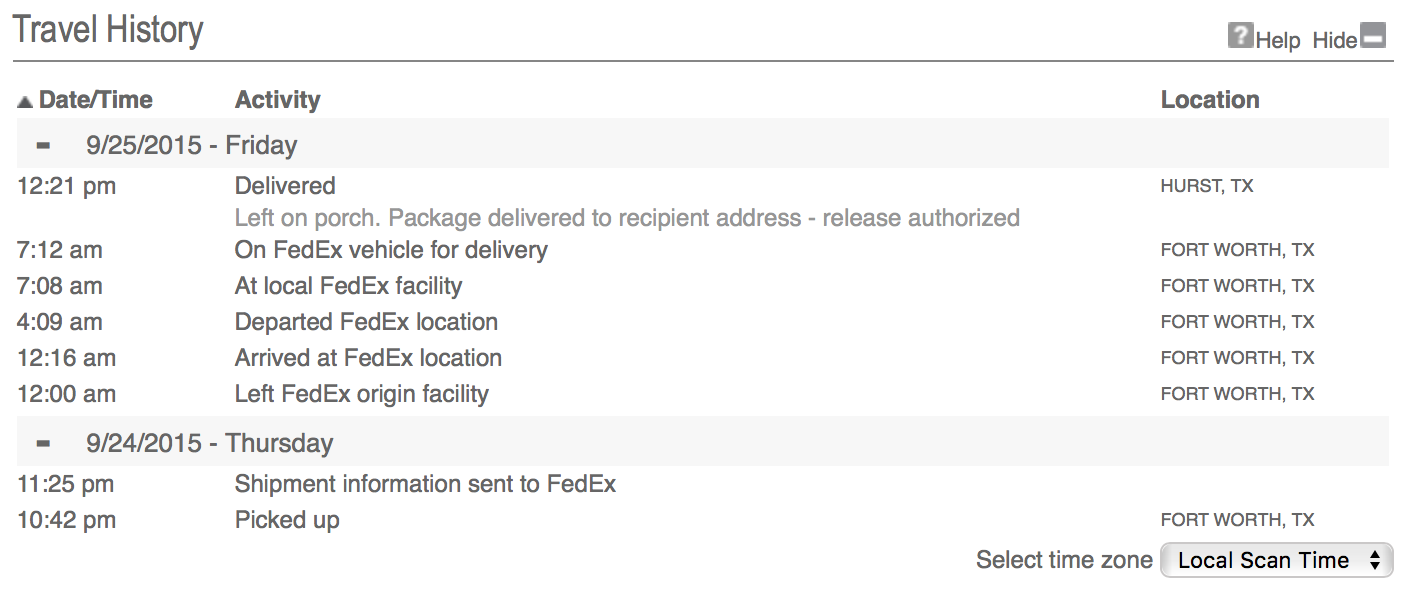Sort by Date/Time column header
Viewport: 1410px width, 596px height.
pos(95,100)
